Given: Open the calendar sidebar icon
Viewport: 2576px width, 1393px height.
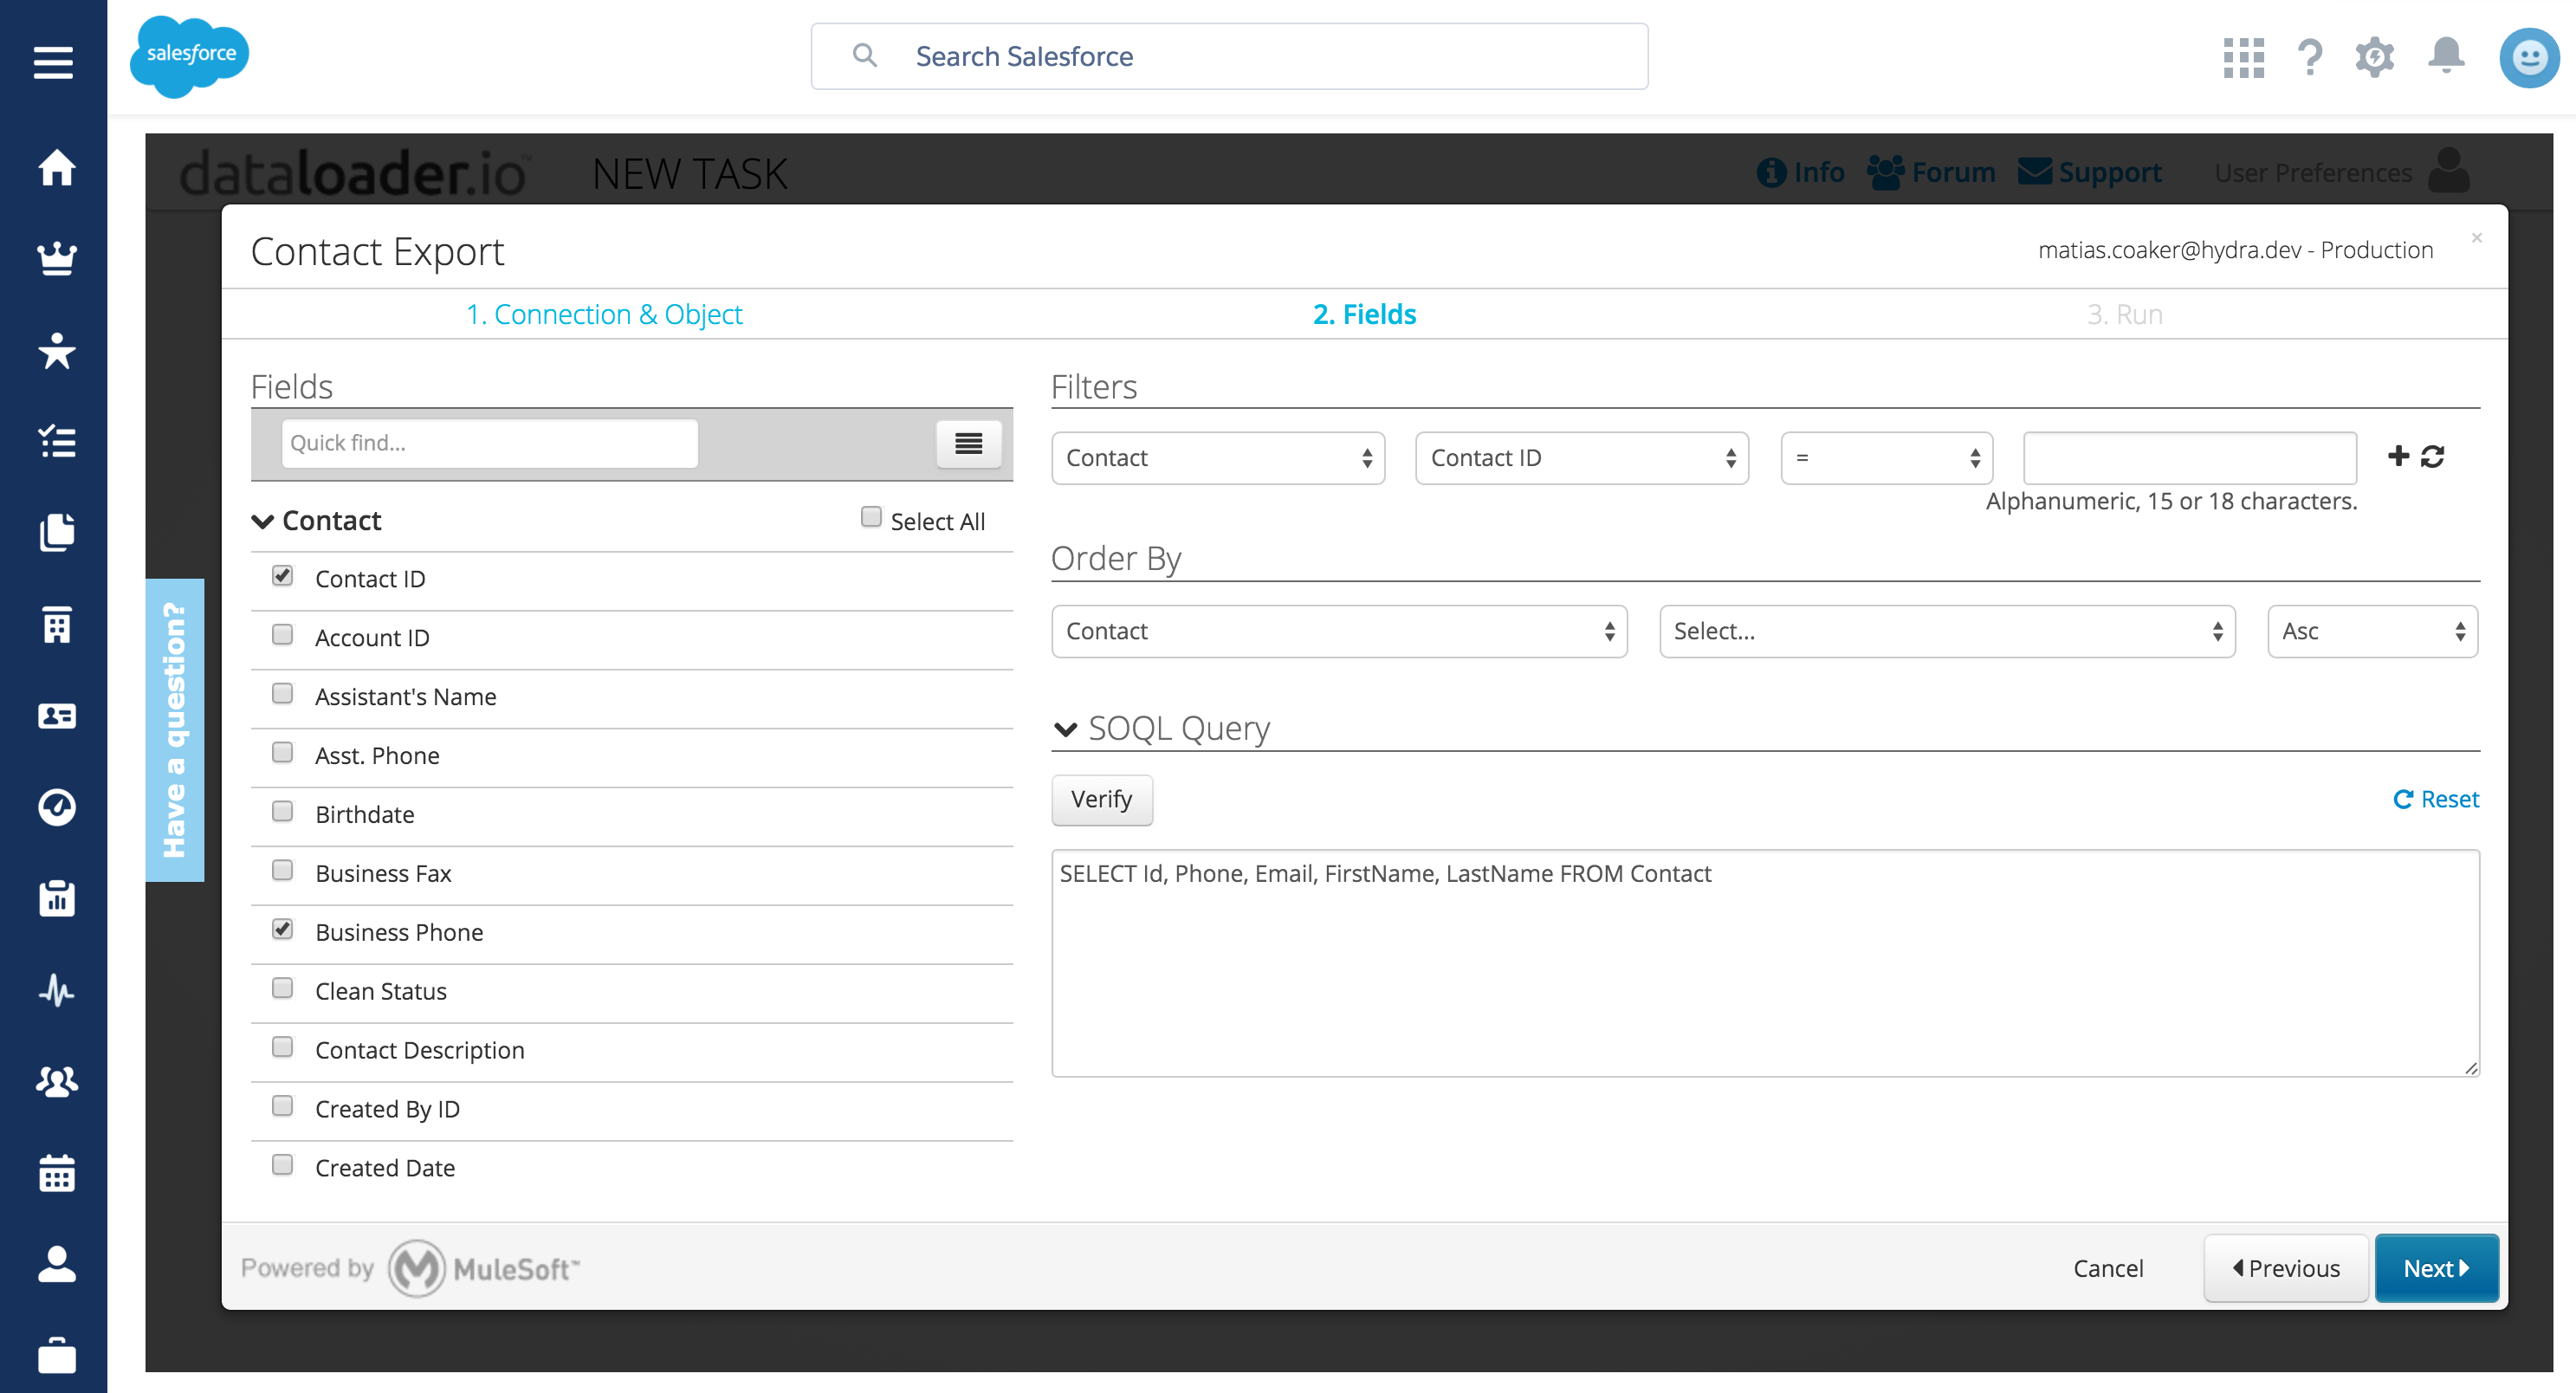Looking at the screenshot, I should tap(57, 1172).
